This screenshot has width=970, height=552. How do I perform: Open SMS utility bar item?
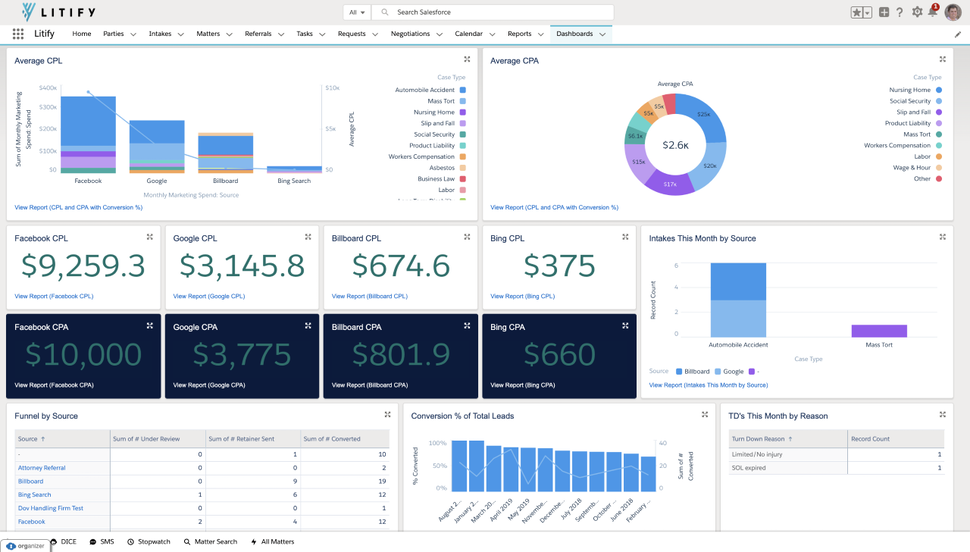pos(102,541)
